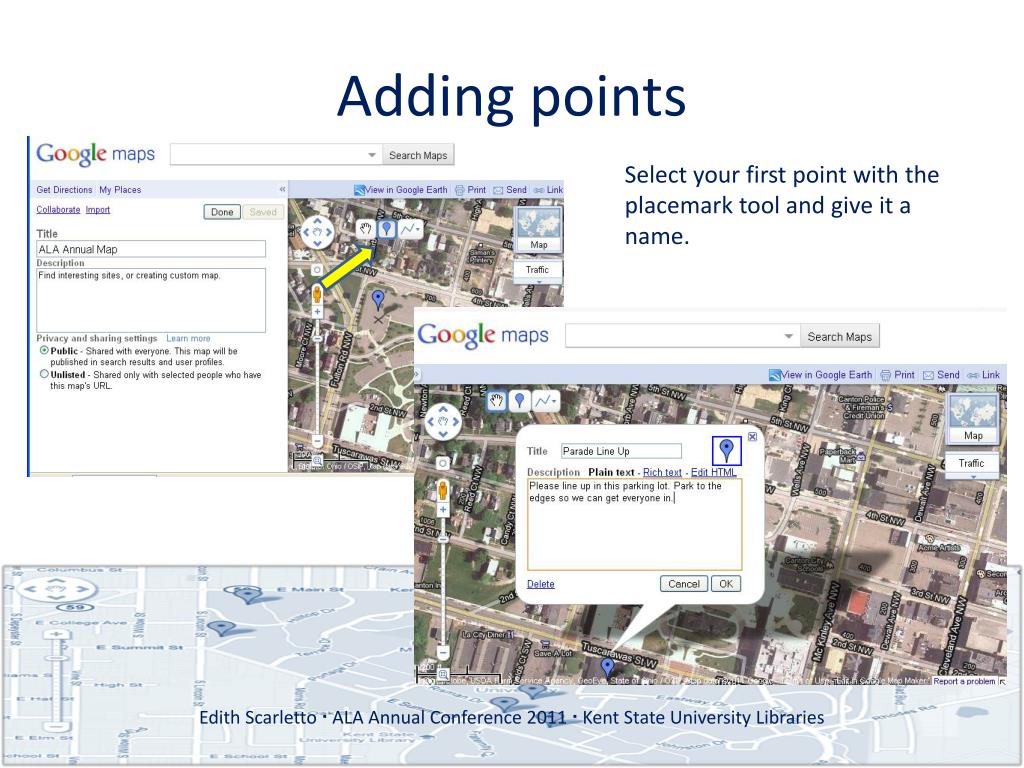Click the sidebar map Description text box
Viewport: 1024px width, 768px height.
tap(151, 300)
